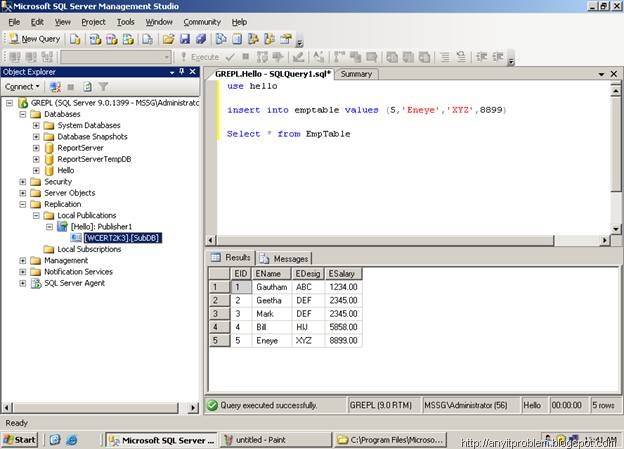Screen dimensions: 624x449
Task: Click the editor vertical scroll down arrow
Action: (616, 229)
